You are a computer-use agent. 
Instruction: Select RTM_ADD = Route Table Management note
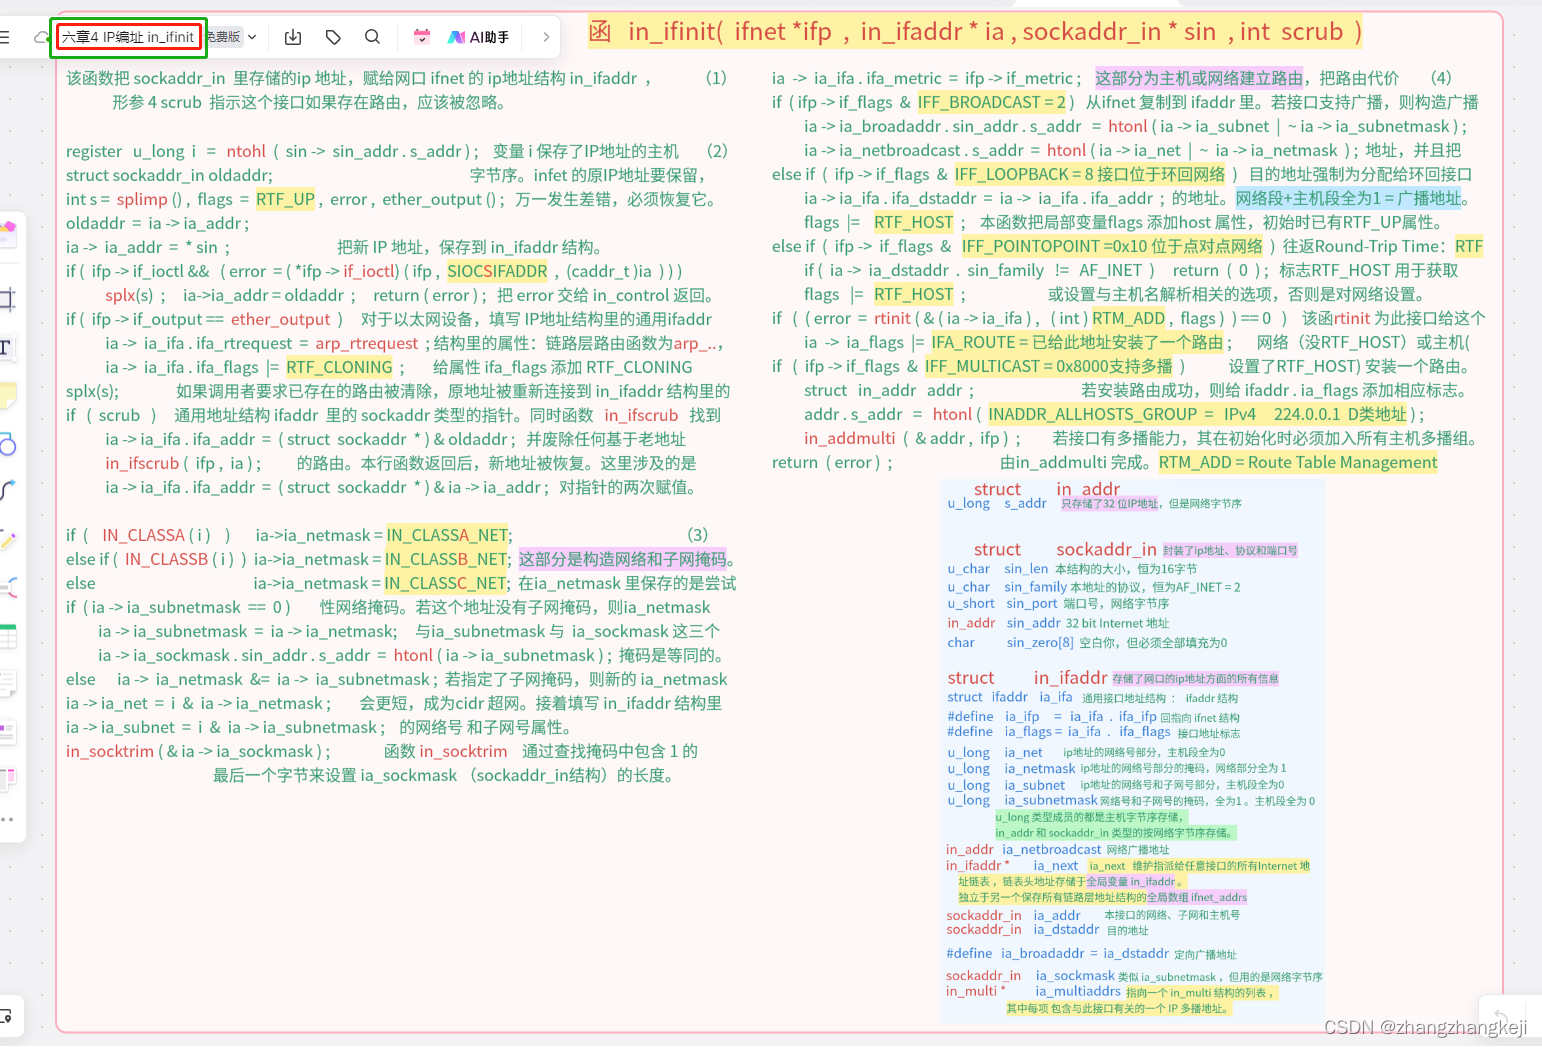click(x=1298, y=462)
